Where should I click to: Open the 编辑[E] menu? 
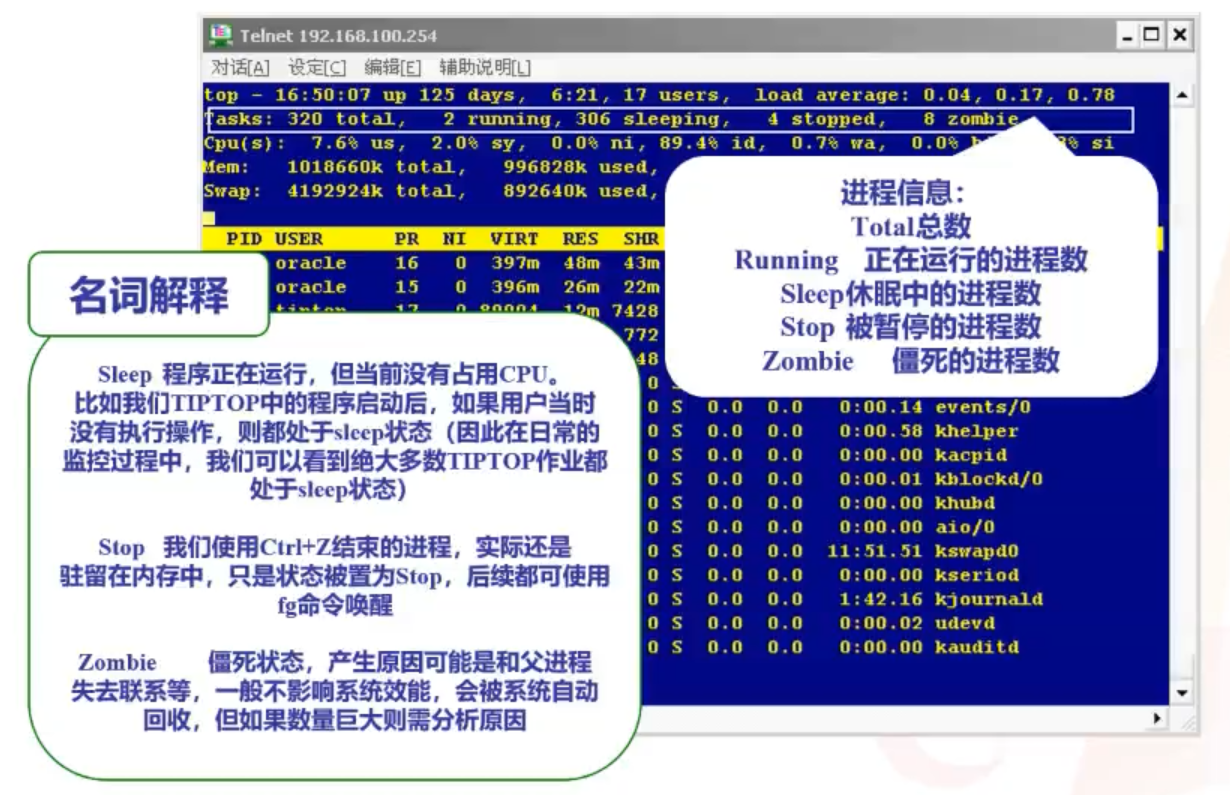click(x=393, y=68)
